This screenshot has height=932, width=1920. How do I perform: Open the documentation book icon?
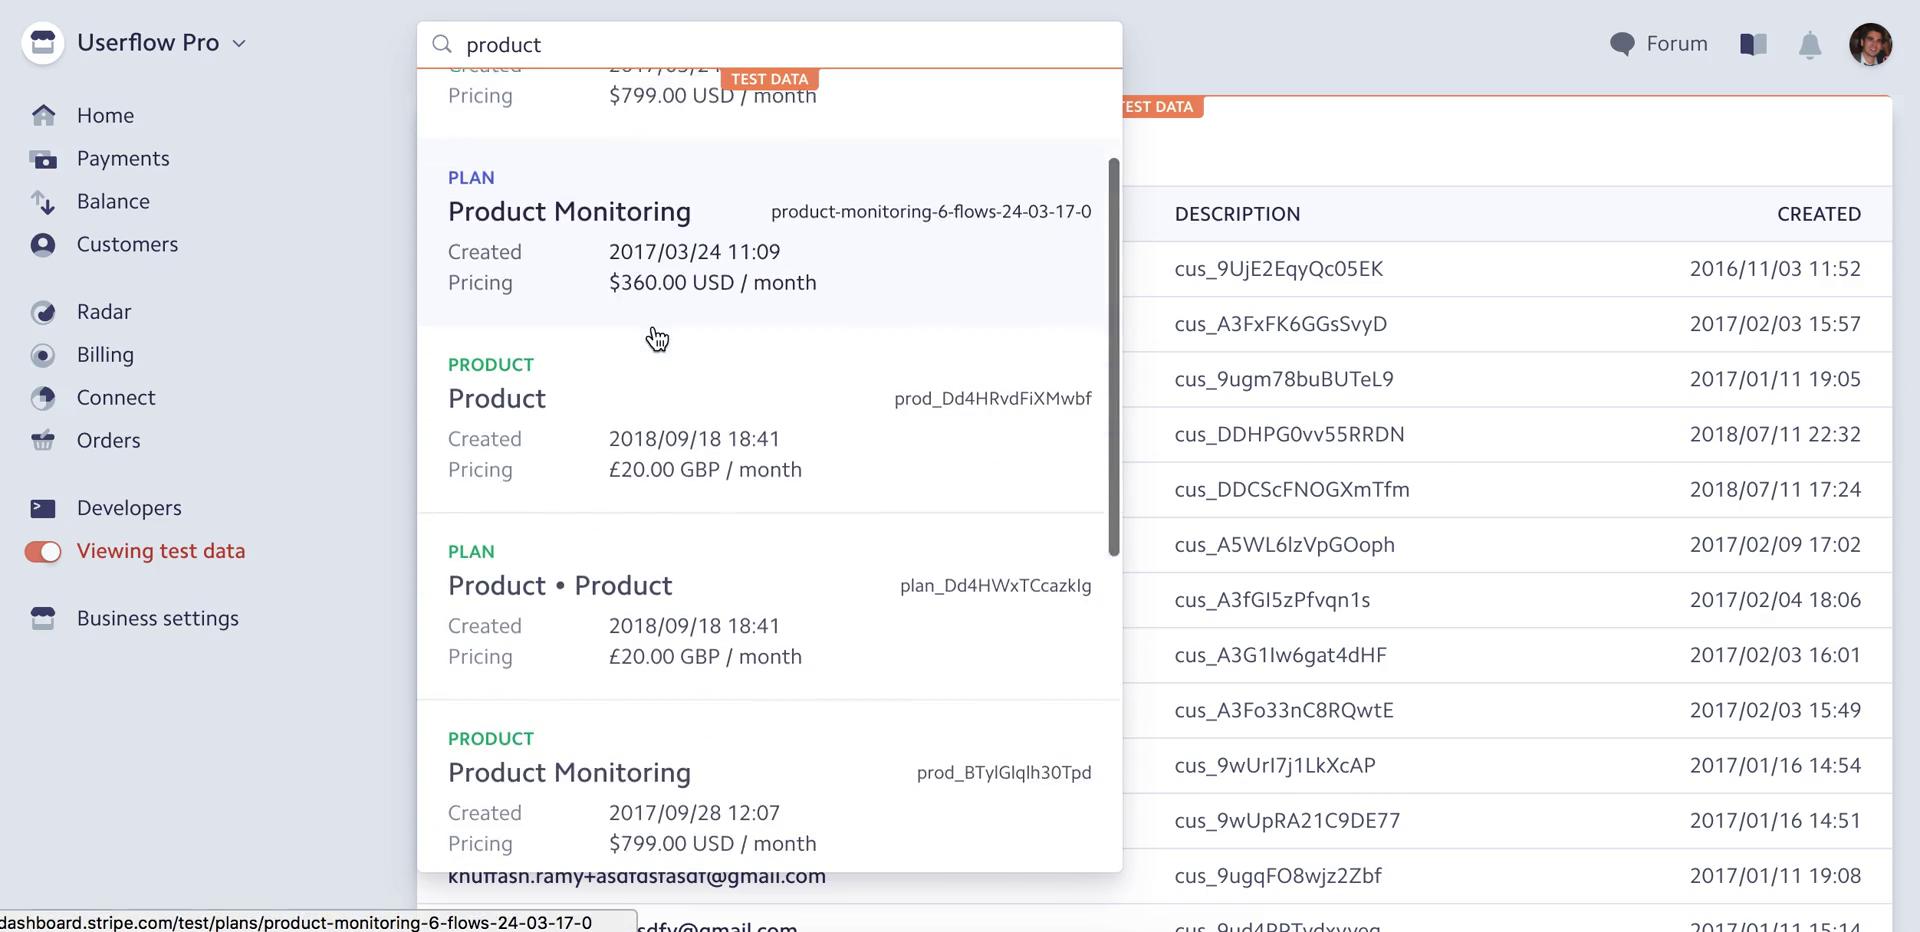(1753, 44)
